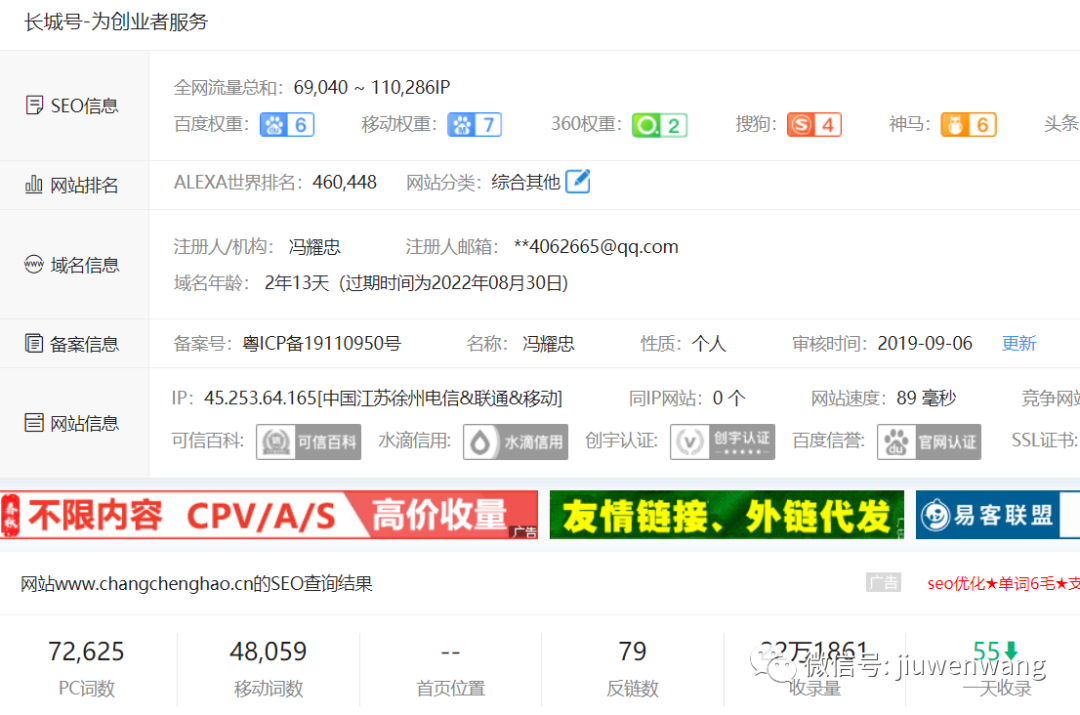Click the 名称 value 冯耀忠 in 备案信息
1080x715 pixels.
[x=548, y=343]
